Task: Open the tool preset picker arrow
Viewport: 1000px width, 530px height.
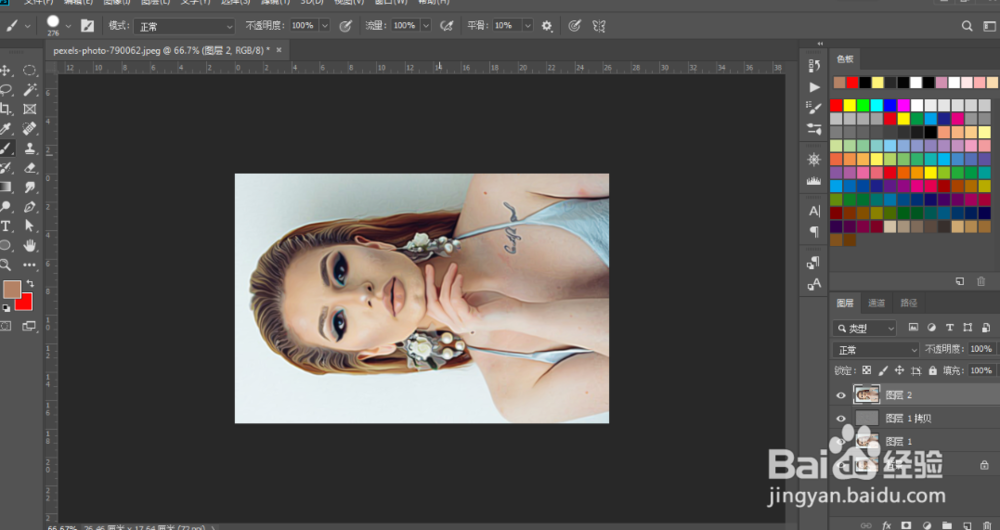Action: click(x=27, y=26)
